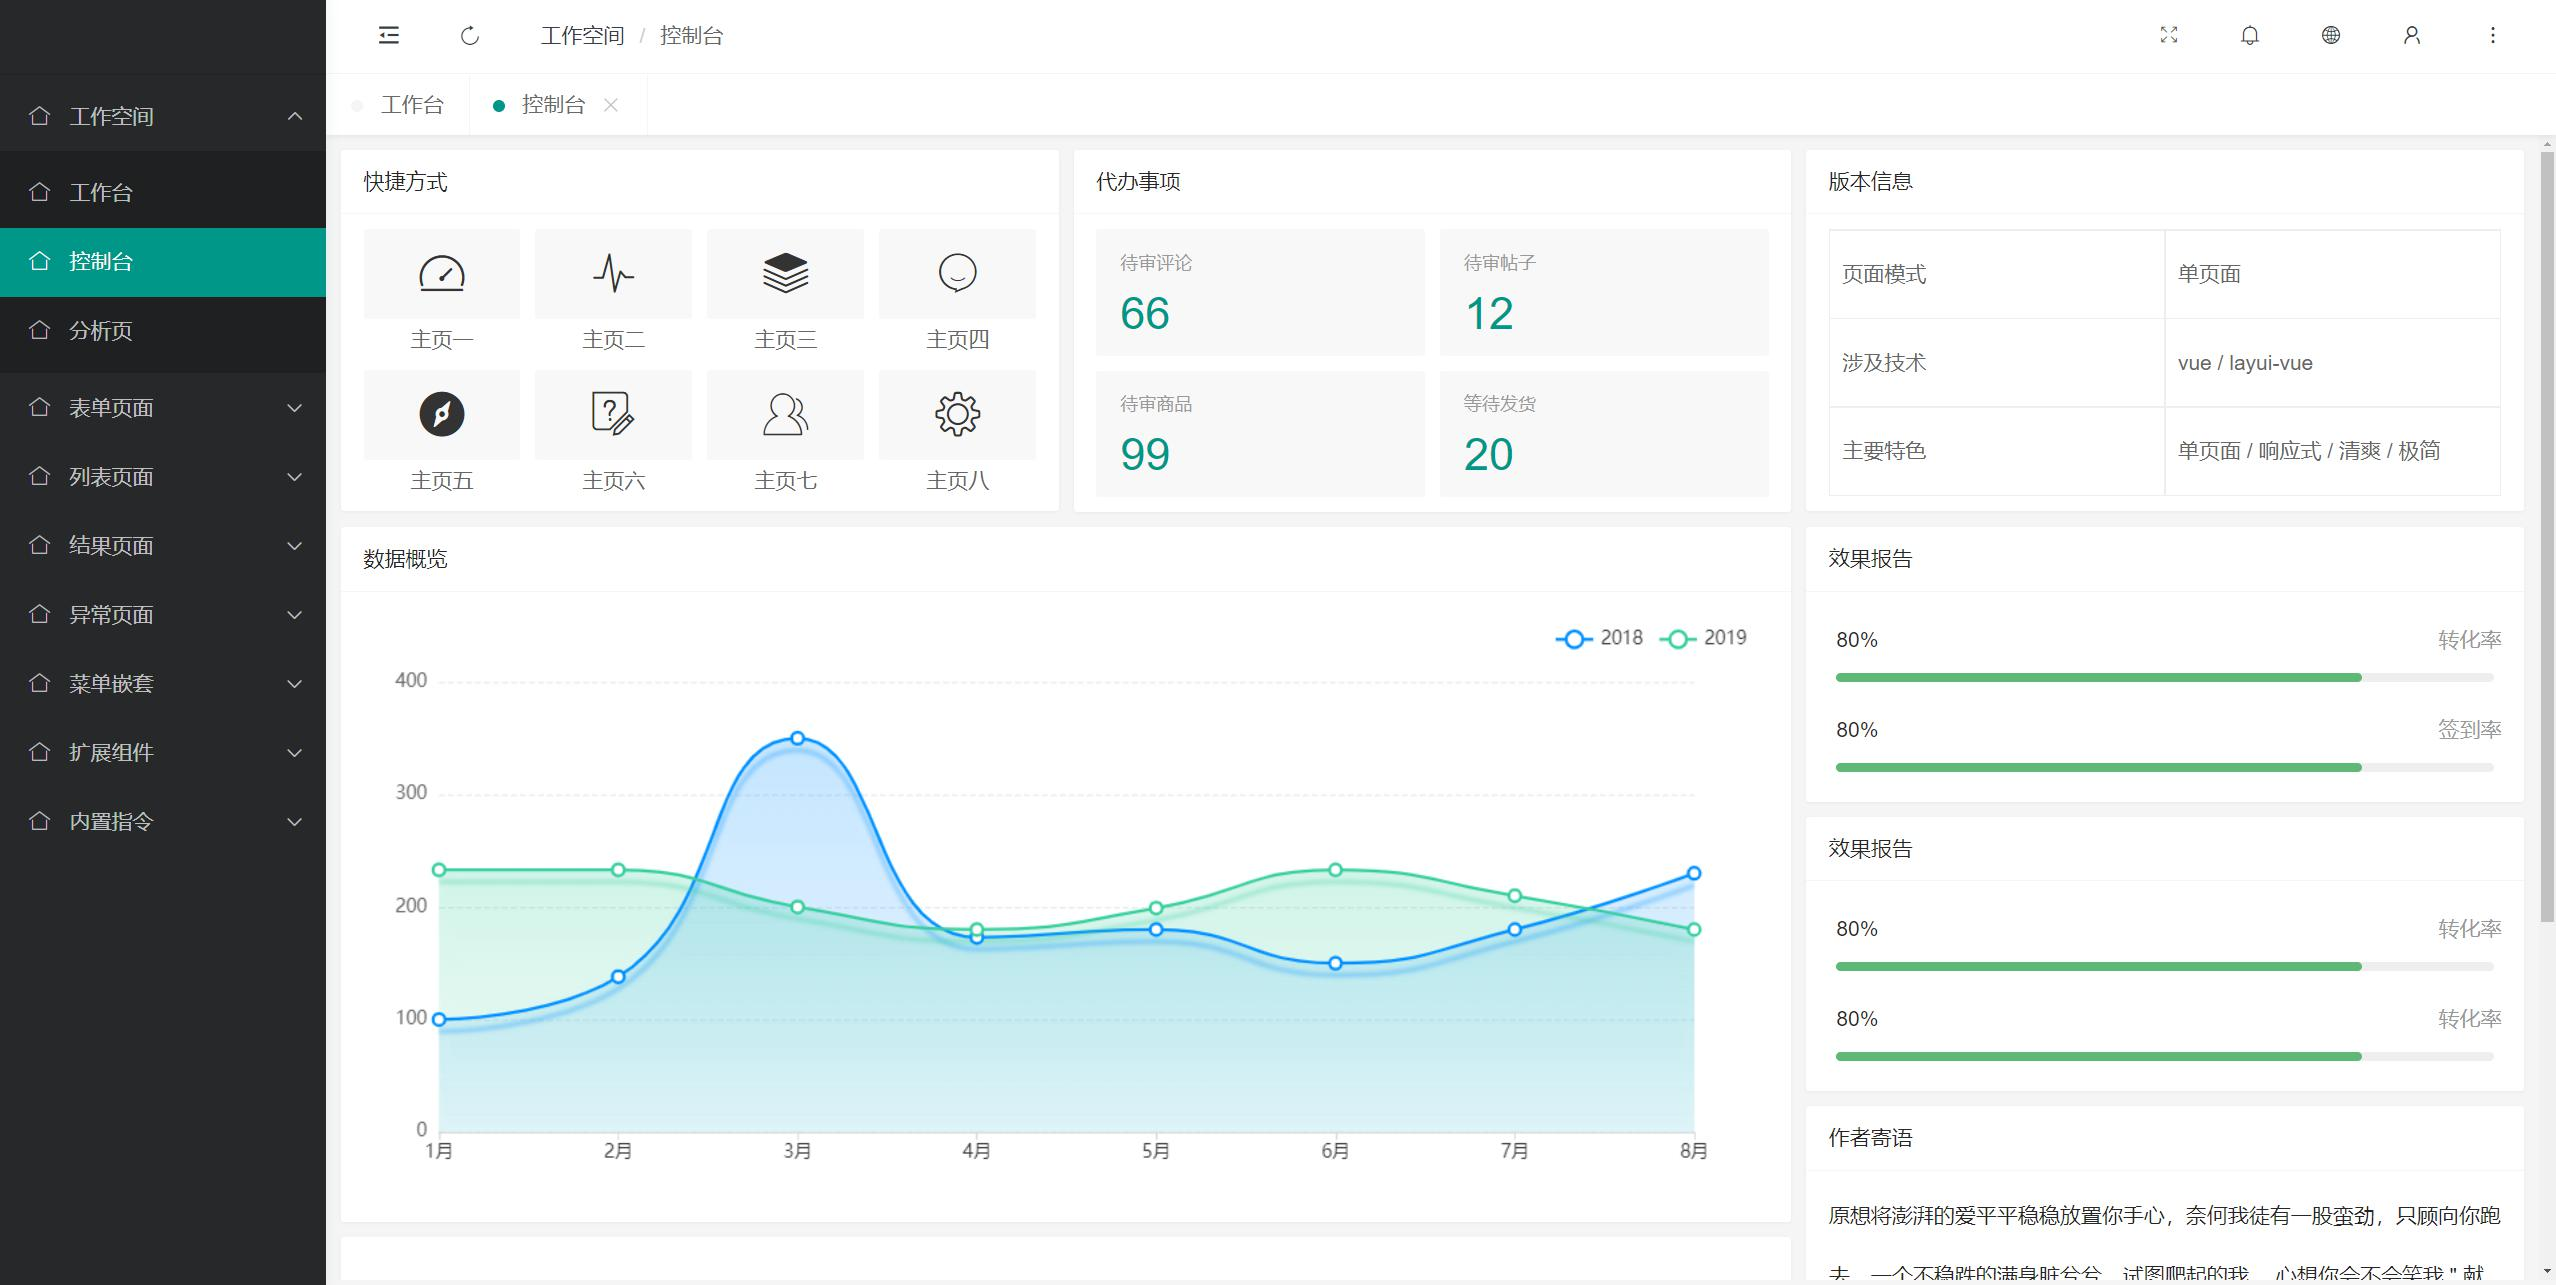Close the 控制台 tab with its X
This screenshot has height=1285, width=2556.
coord(611,105)
